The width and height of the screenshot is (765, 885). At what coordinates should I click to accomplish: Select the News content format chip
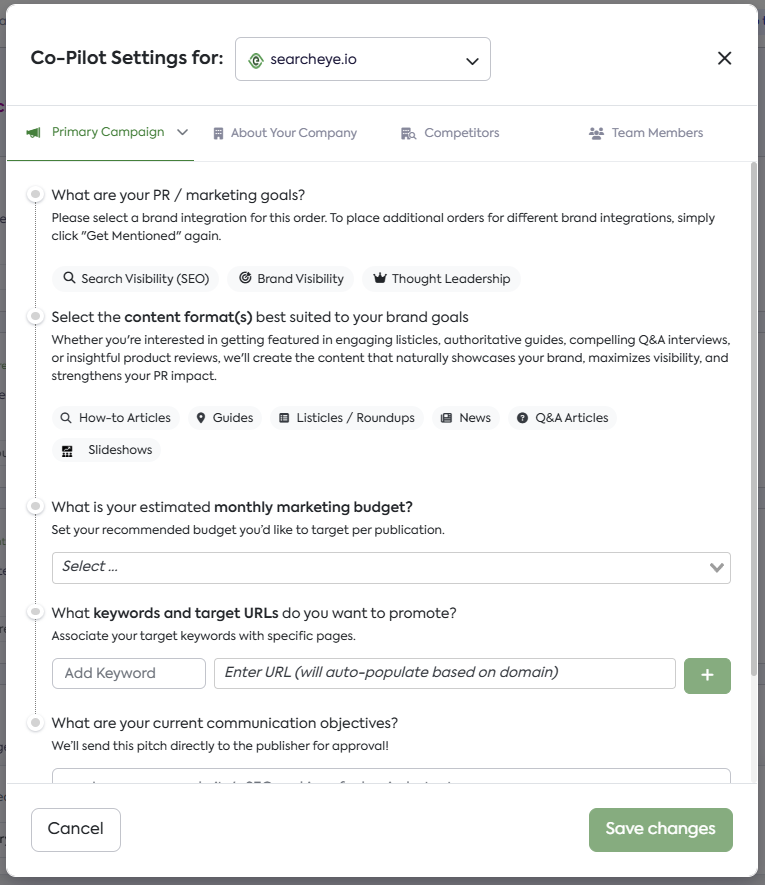click(466, 418)
